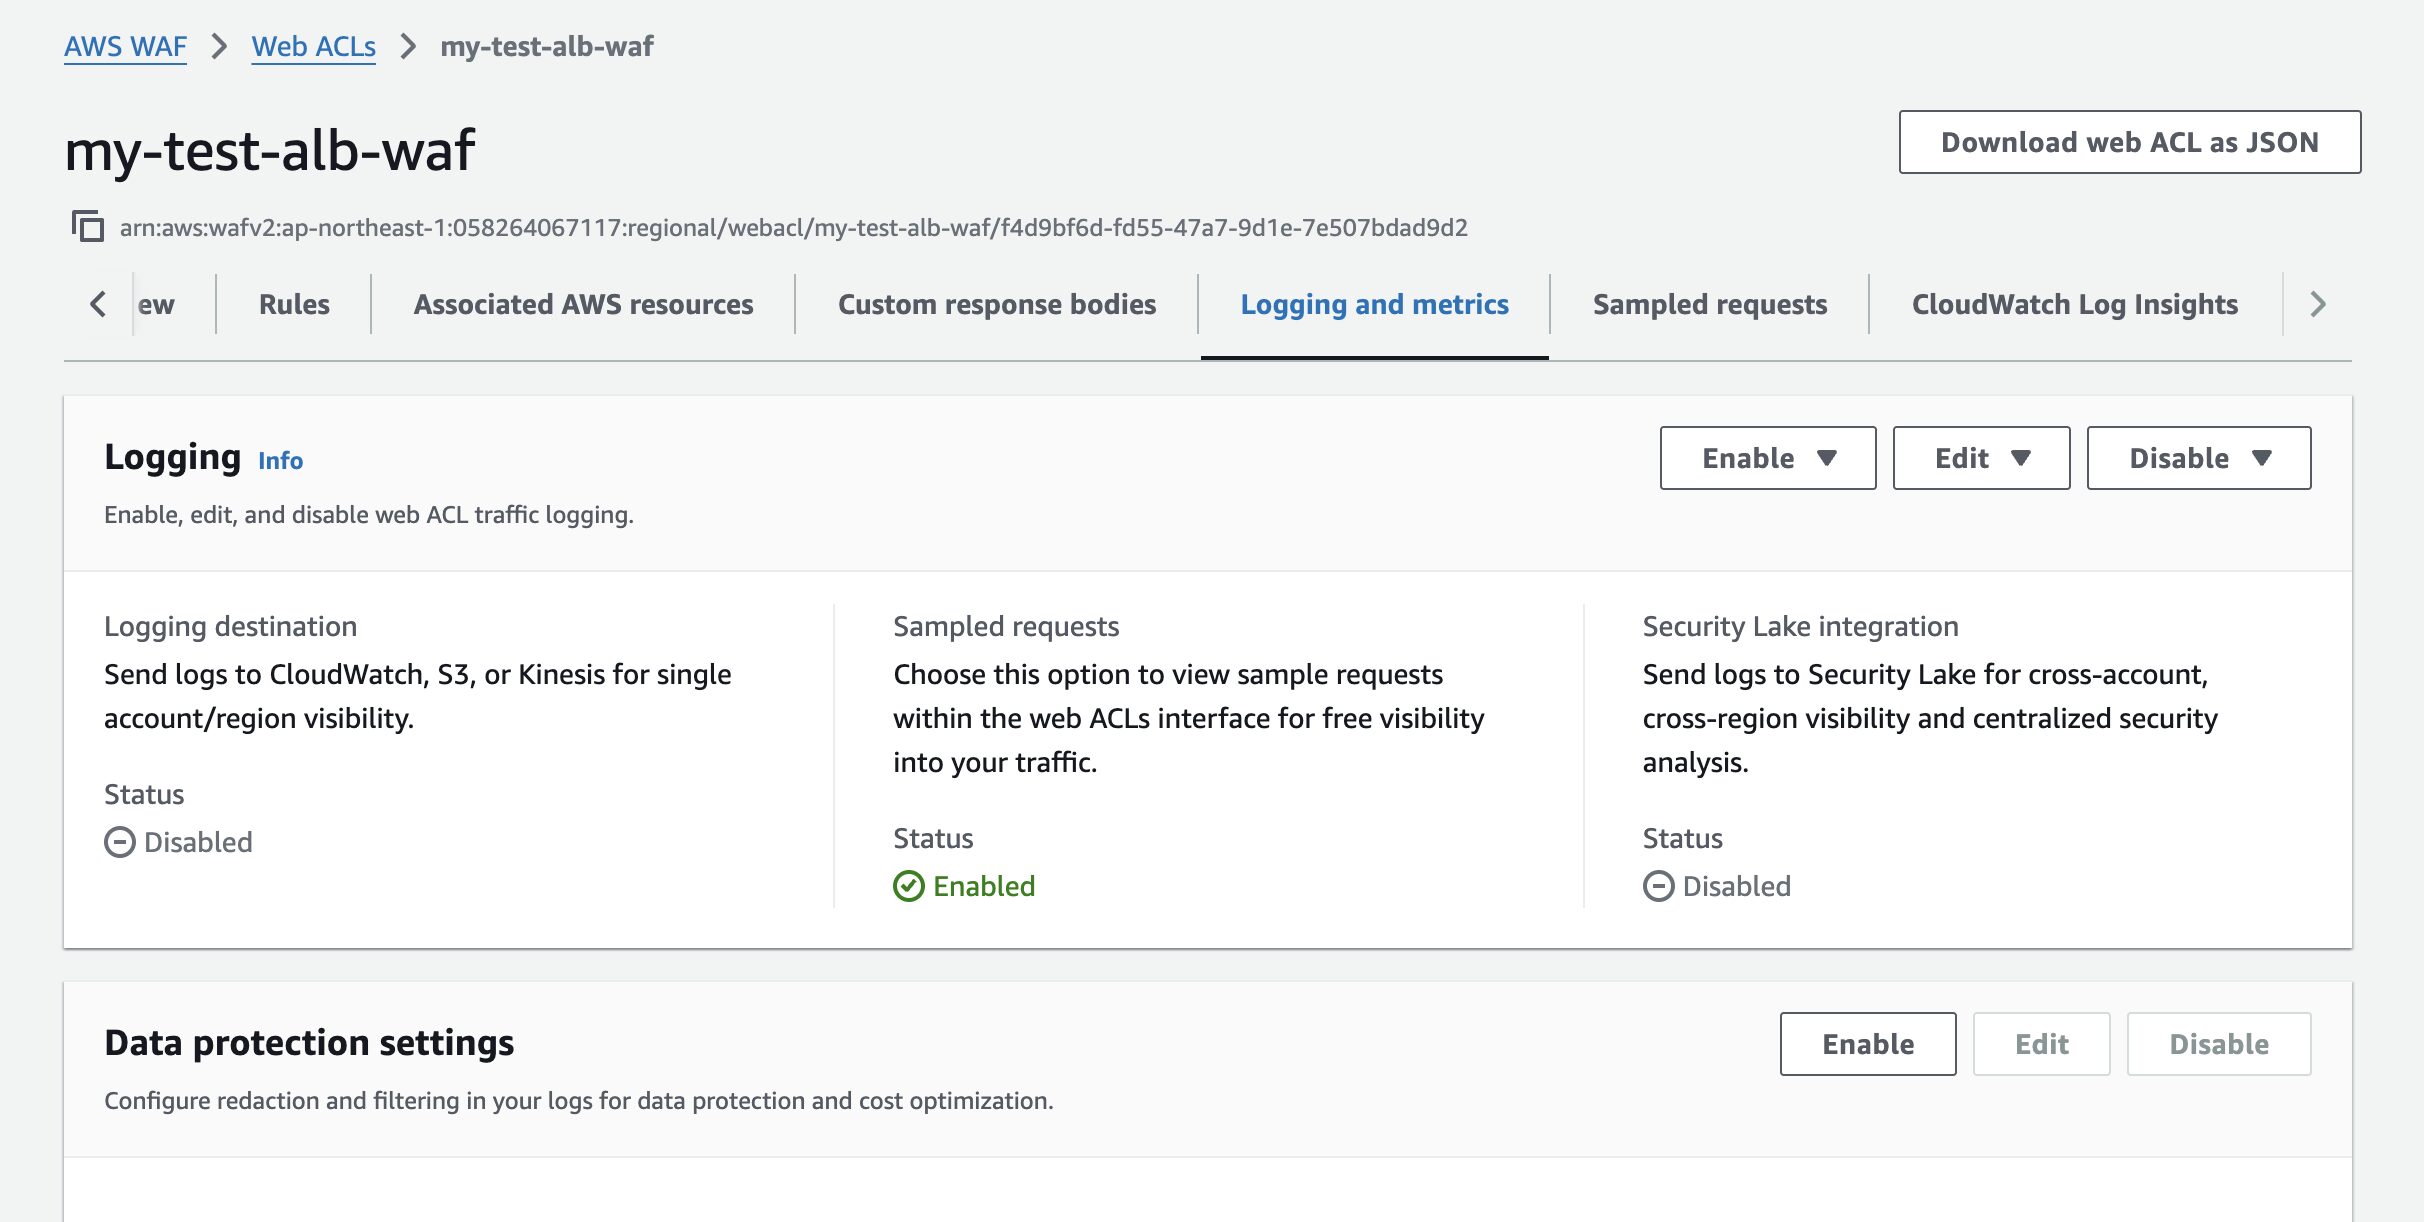Image resolution: width=2424 pixels, height=1222 pixels.
Task: Click Download web ACL as JSON
Action: coord(2129,142)
